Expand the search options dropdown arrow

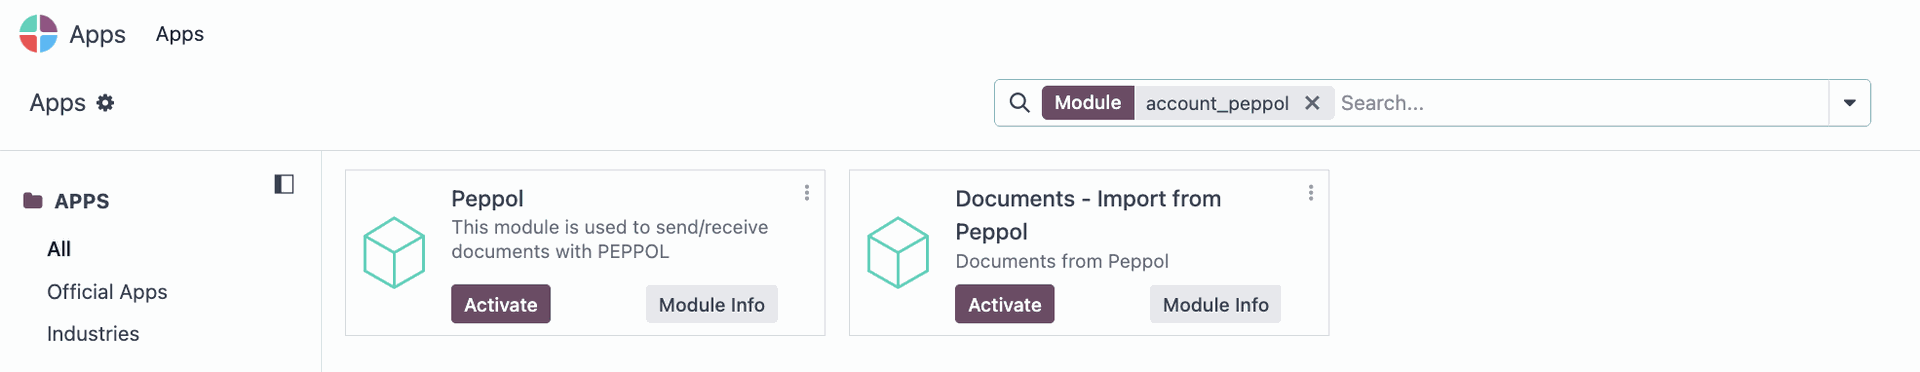1850,103
